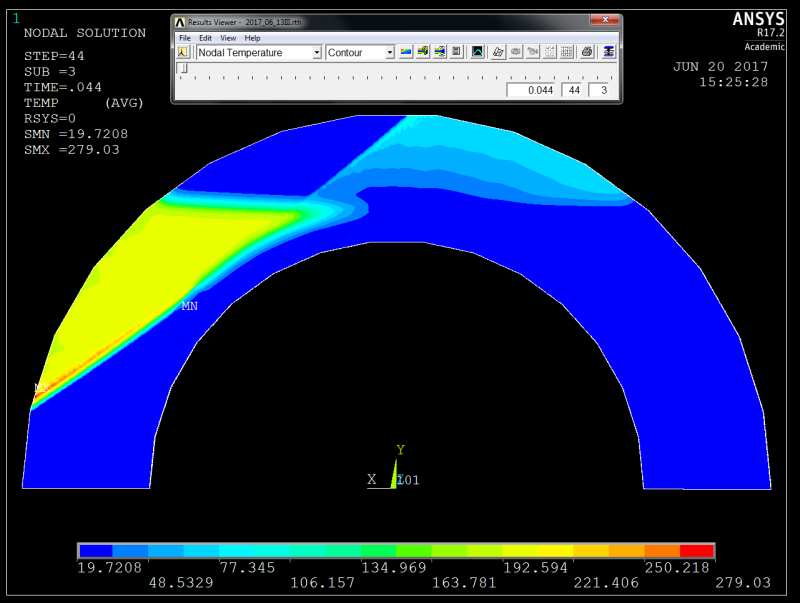
Task: Click the legend value 221.406
Action: [x=606, y=583]
